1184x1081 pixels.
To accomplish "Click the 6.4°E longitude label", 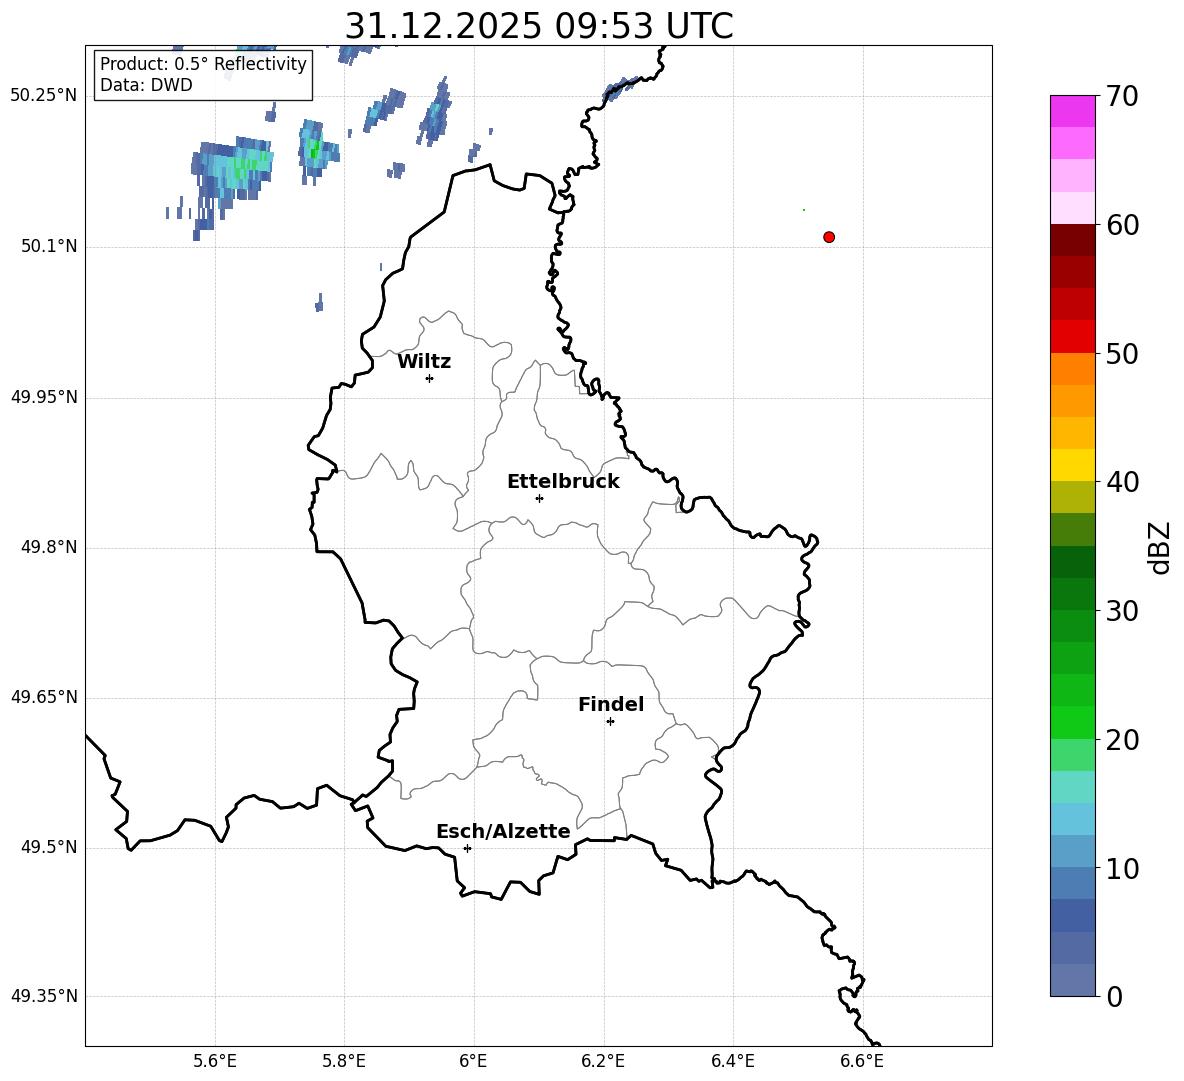I will [x=732, y=1061].
